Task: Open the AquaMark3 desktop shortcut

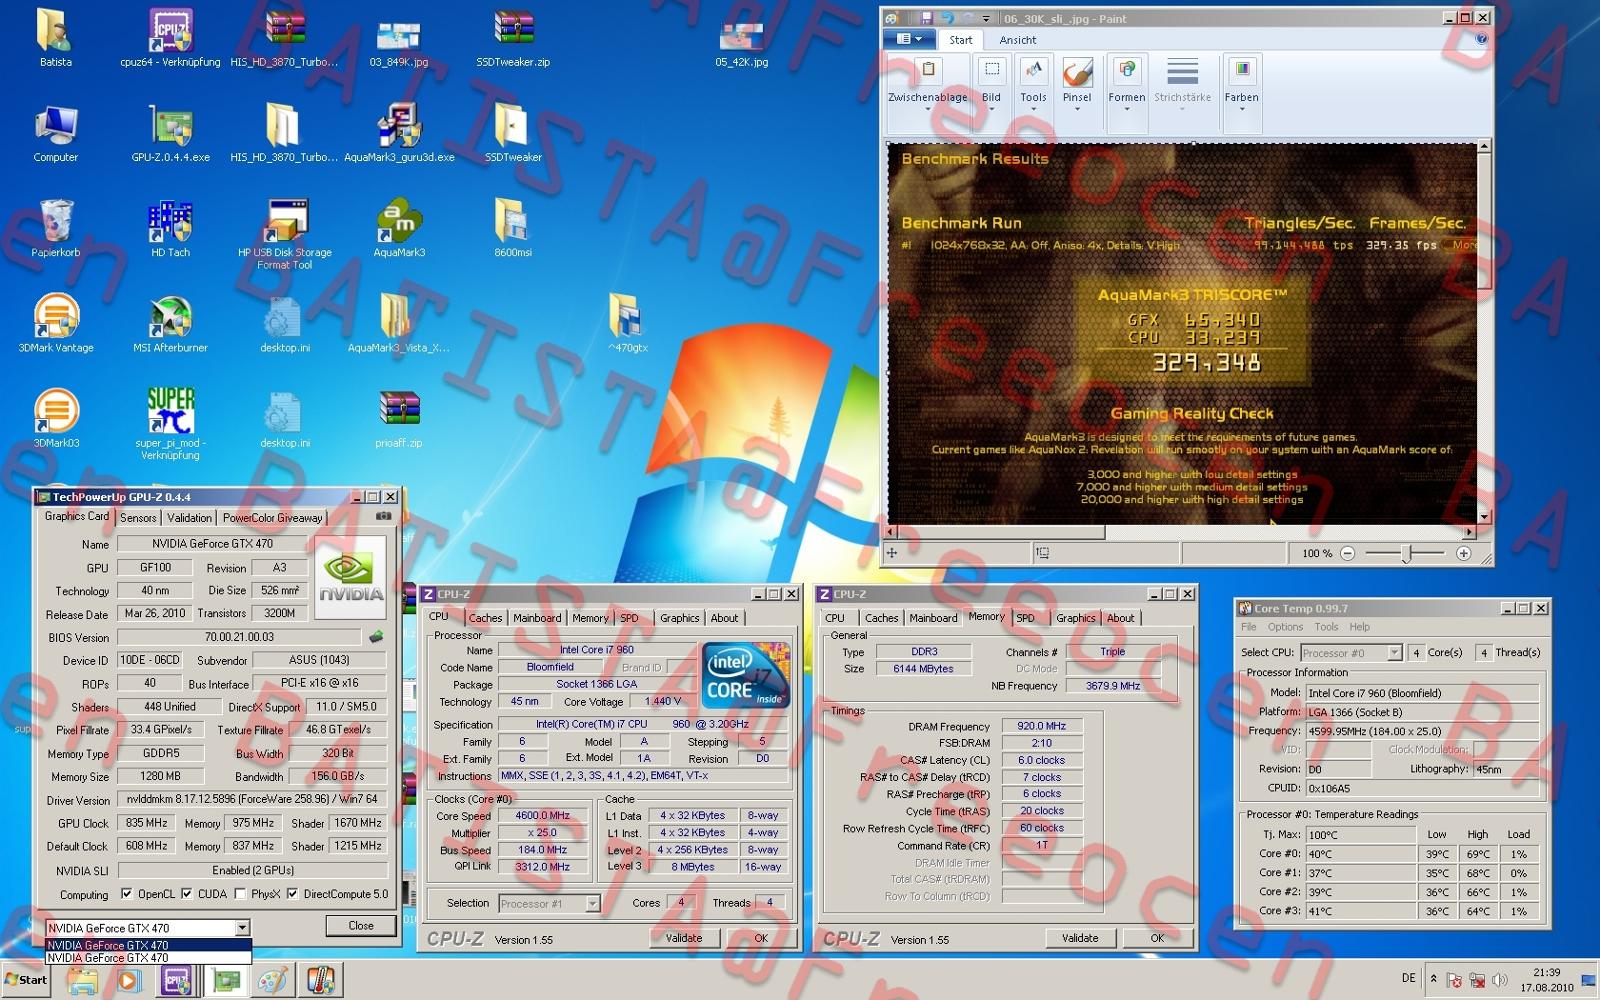Action: 399,230
